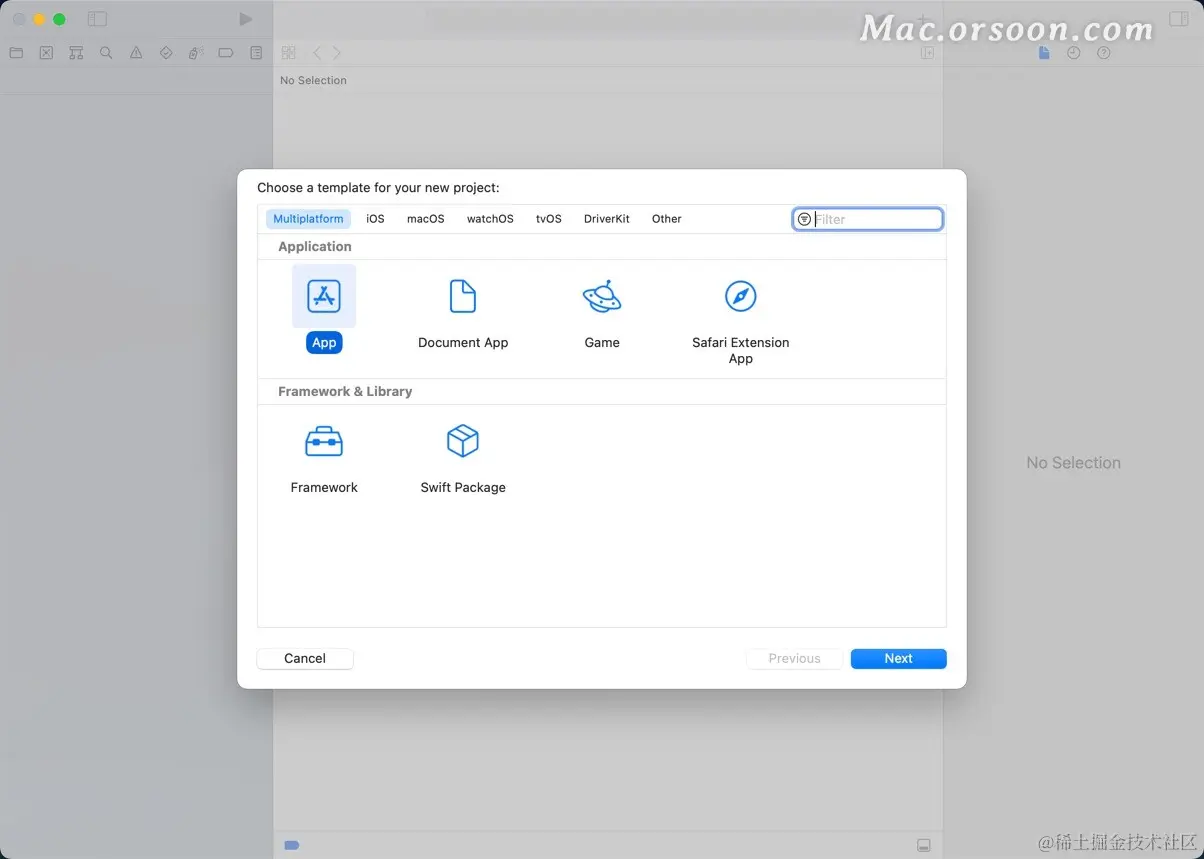Show the Breakpoint navigator icon
This screenshot has height=859, width=1204.
click(x=226, y=53)
